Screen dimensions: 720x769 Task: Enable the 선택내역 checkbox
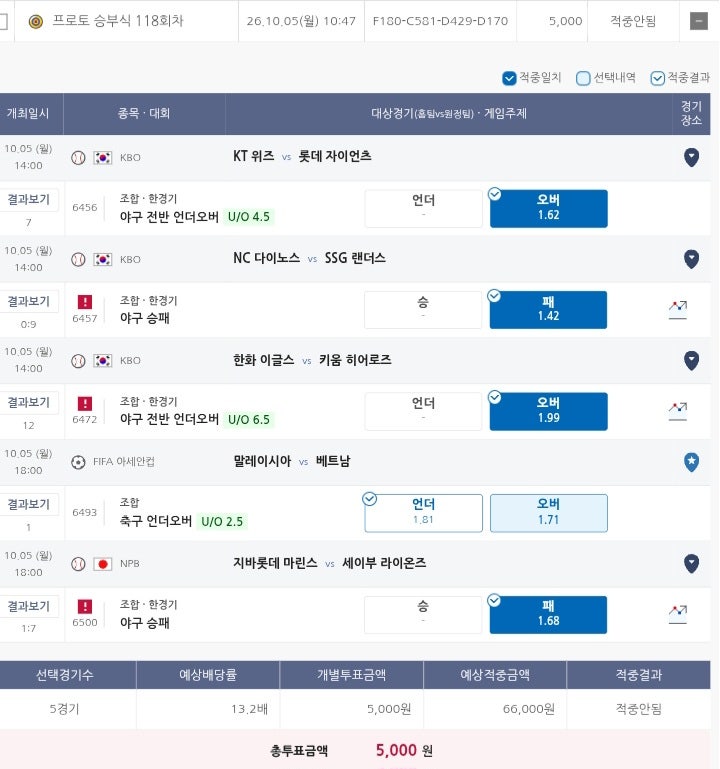tap(583, 78)
